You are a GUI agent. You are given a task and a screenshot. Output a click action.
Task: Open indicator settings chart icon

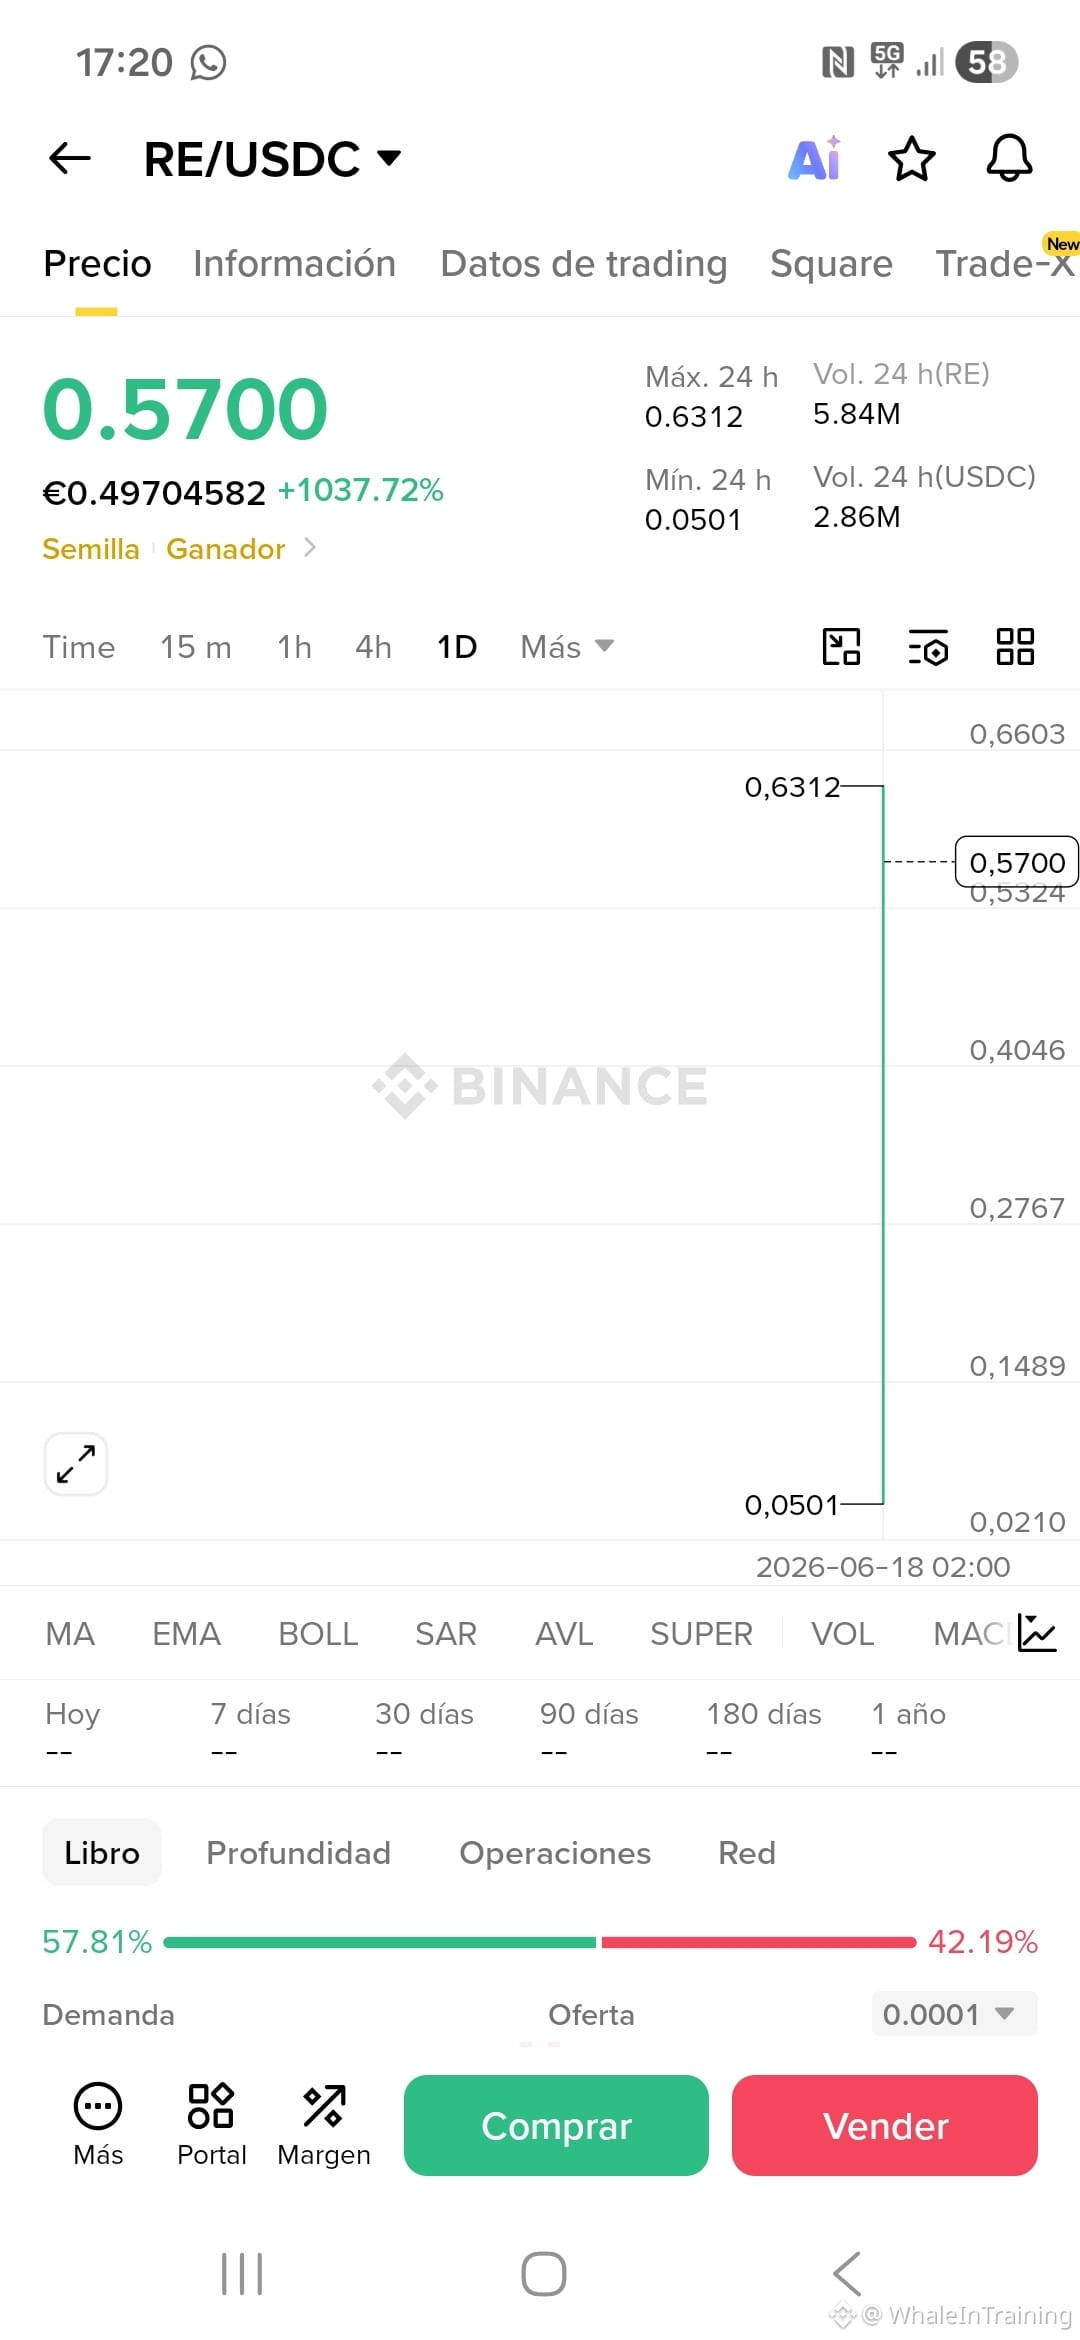pyautogui.click(x=1037, y=1633)
